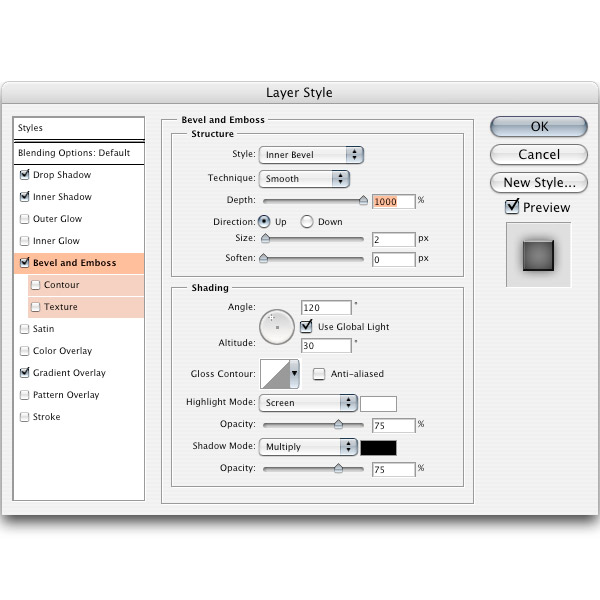Enable the Color Overlay checkbox
Screen dimensions: 600x600
[x=24, y=351]
